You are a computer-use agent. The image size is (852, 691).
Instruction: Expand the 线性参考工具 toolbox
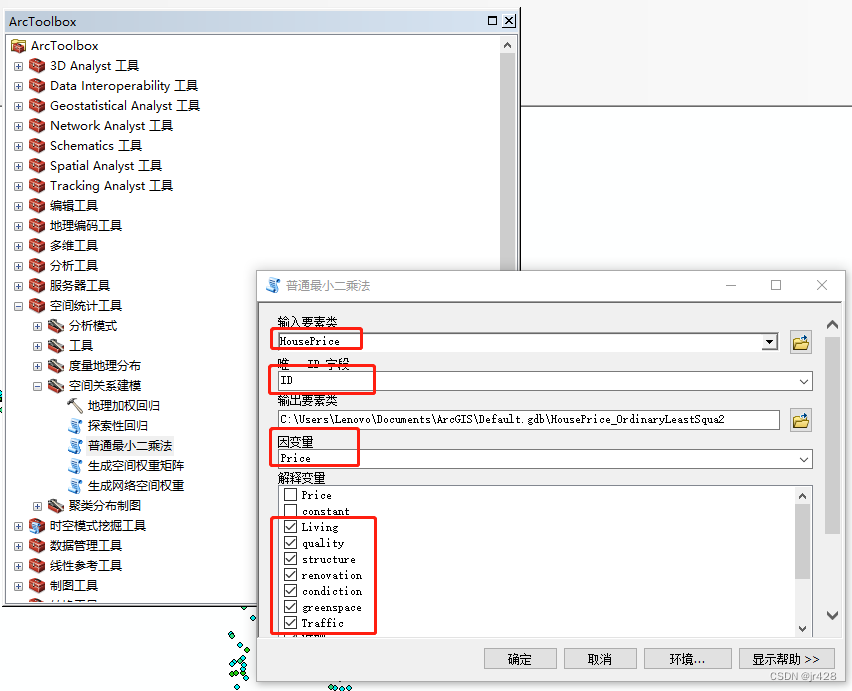18,567
